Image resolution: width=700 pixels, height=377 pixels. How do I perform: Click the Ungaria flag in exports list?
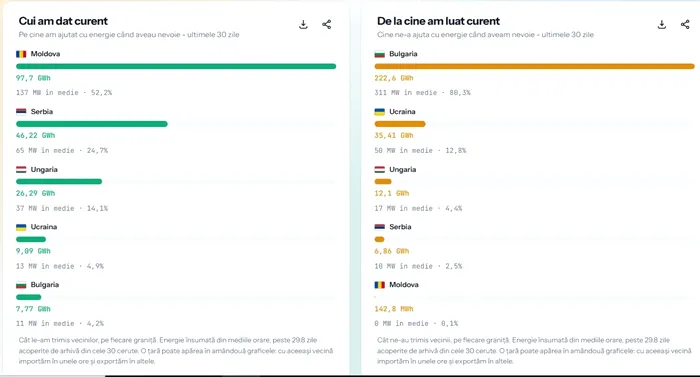tap(21, 170)
